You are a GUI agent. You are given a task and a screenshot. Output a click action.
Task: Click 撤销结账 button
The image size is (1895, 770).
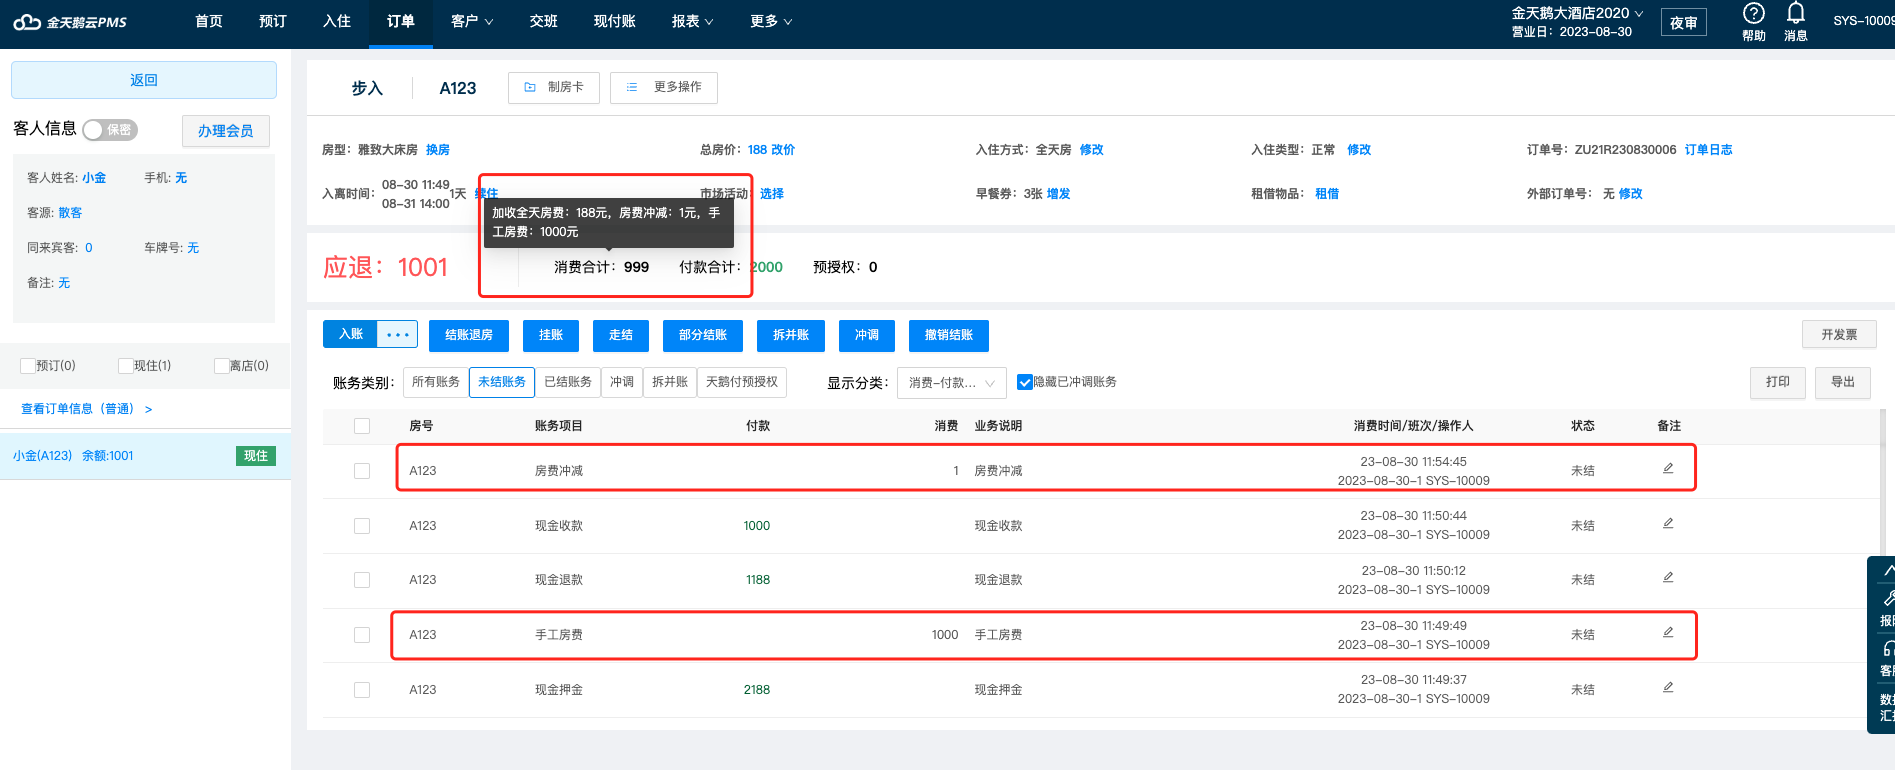[x=949, y=335]
